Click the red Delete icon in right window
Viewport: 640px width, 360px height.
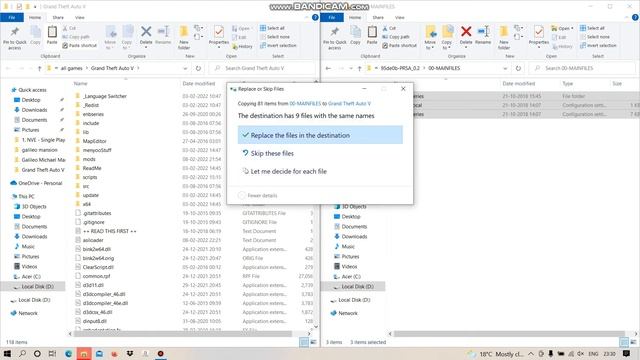pos(466,35)
